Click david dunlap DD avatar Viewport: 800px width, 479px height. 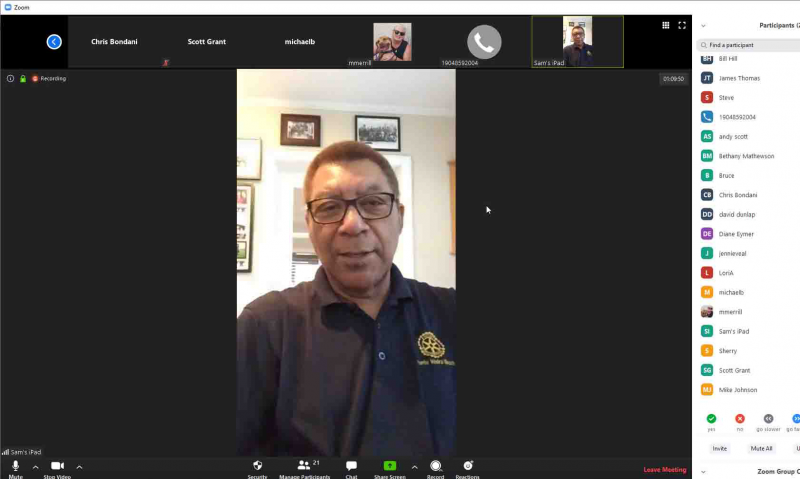coord(707,214)
